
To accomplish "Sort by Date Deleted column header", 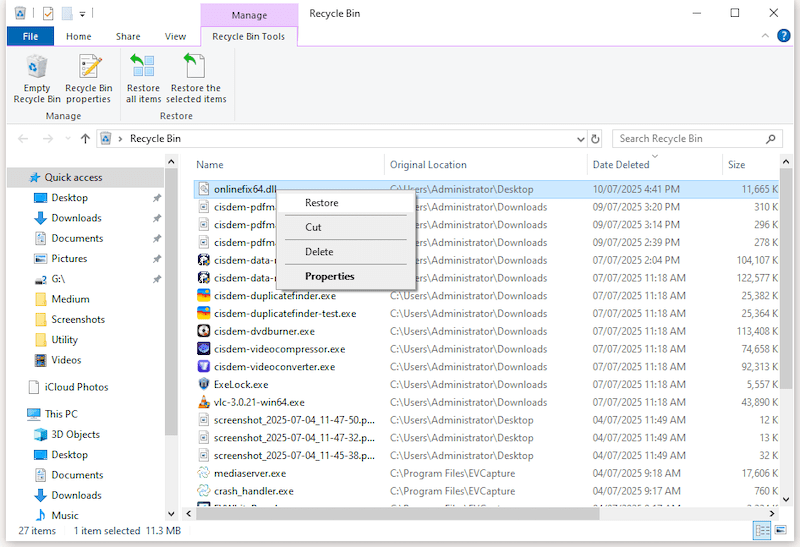I will tap(620, 165).
